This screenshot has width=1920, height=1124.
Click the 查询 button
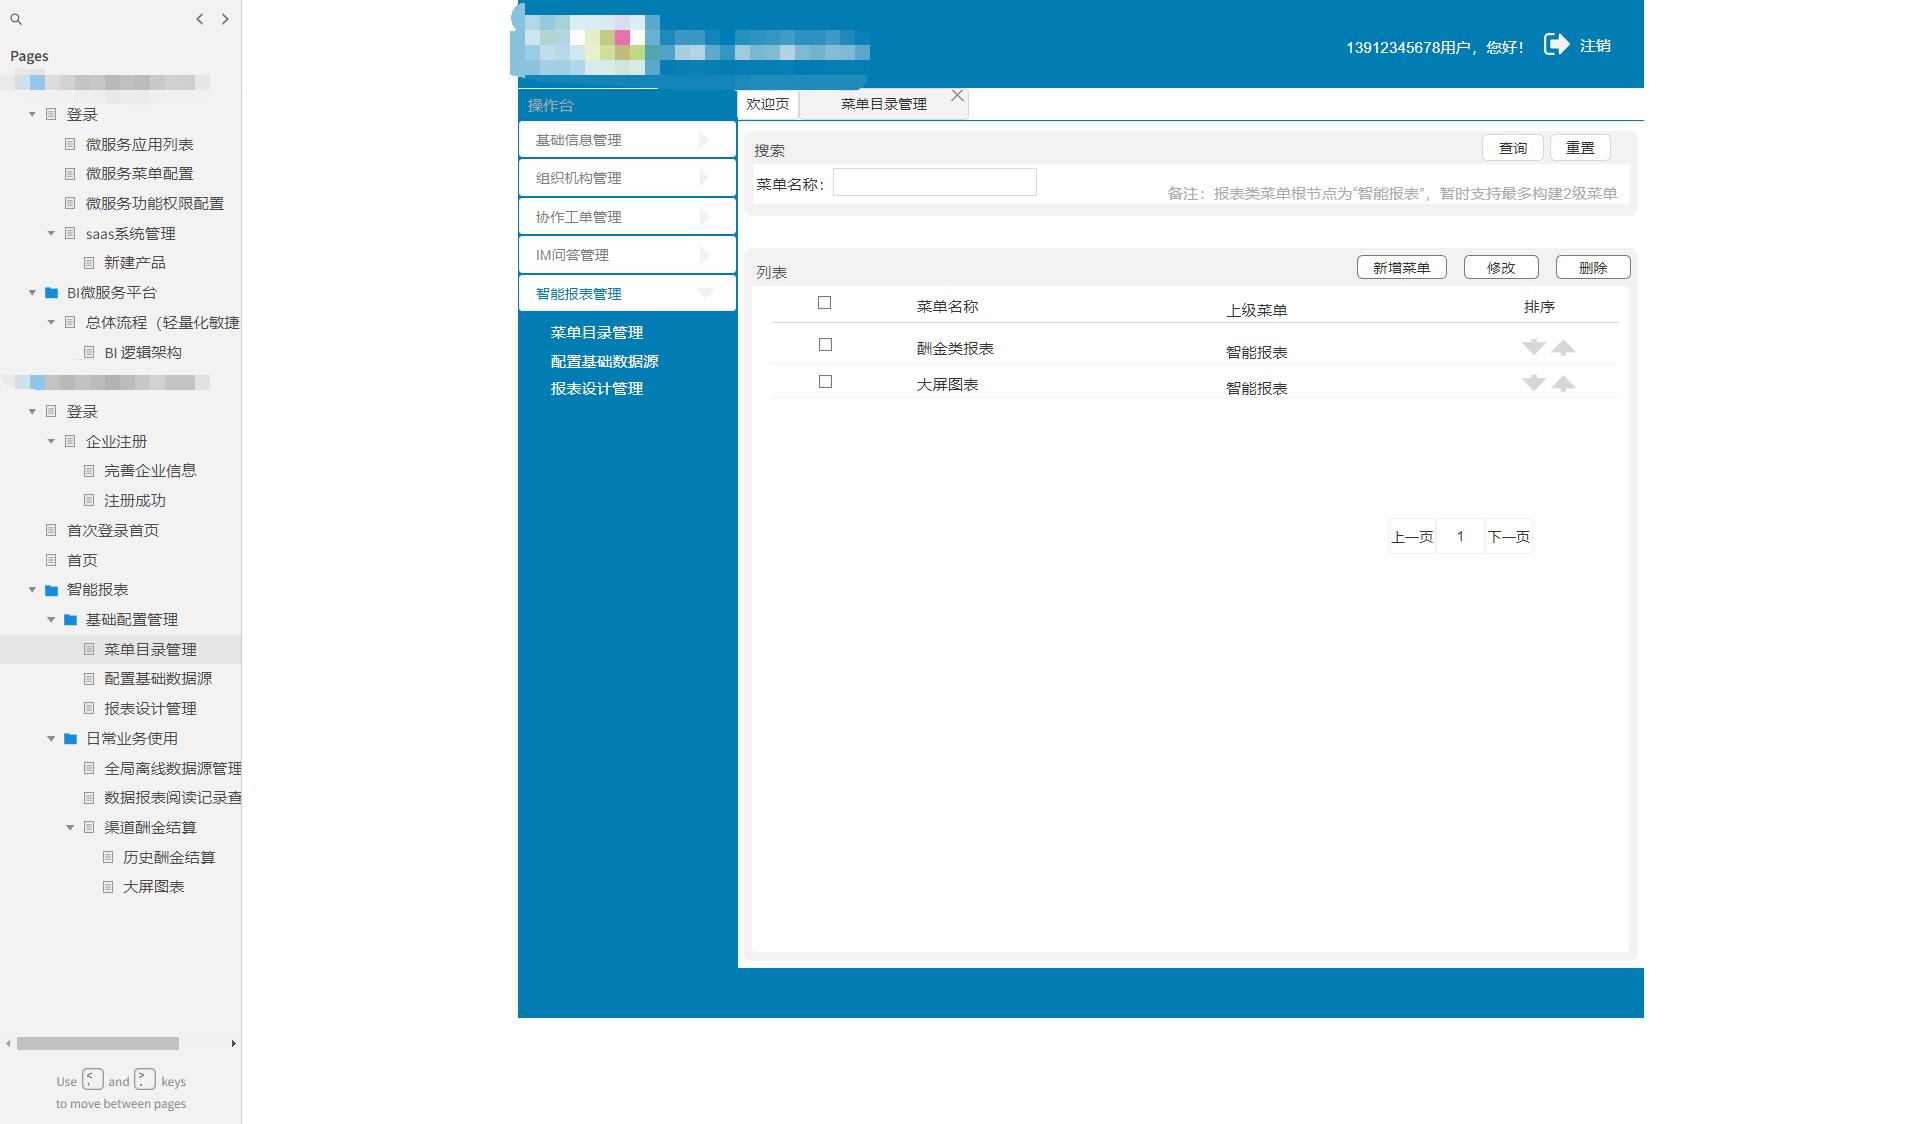coord(1512,148)
